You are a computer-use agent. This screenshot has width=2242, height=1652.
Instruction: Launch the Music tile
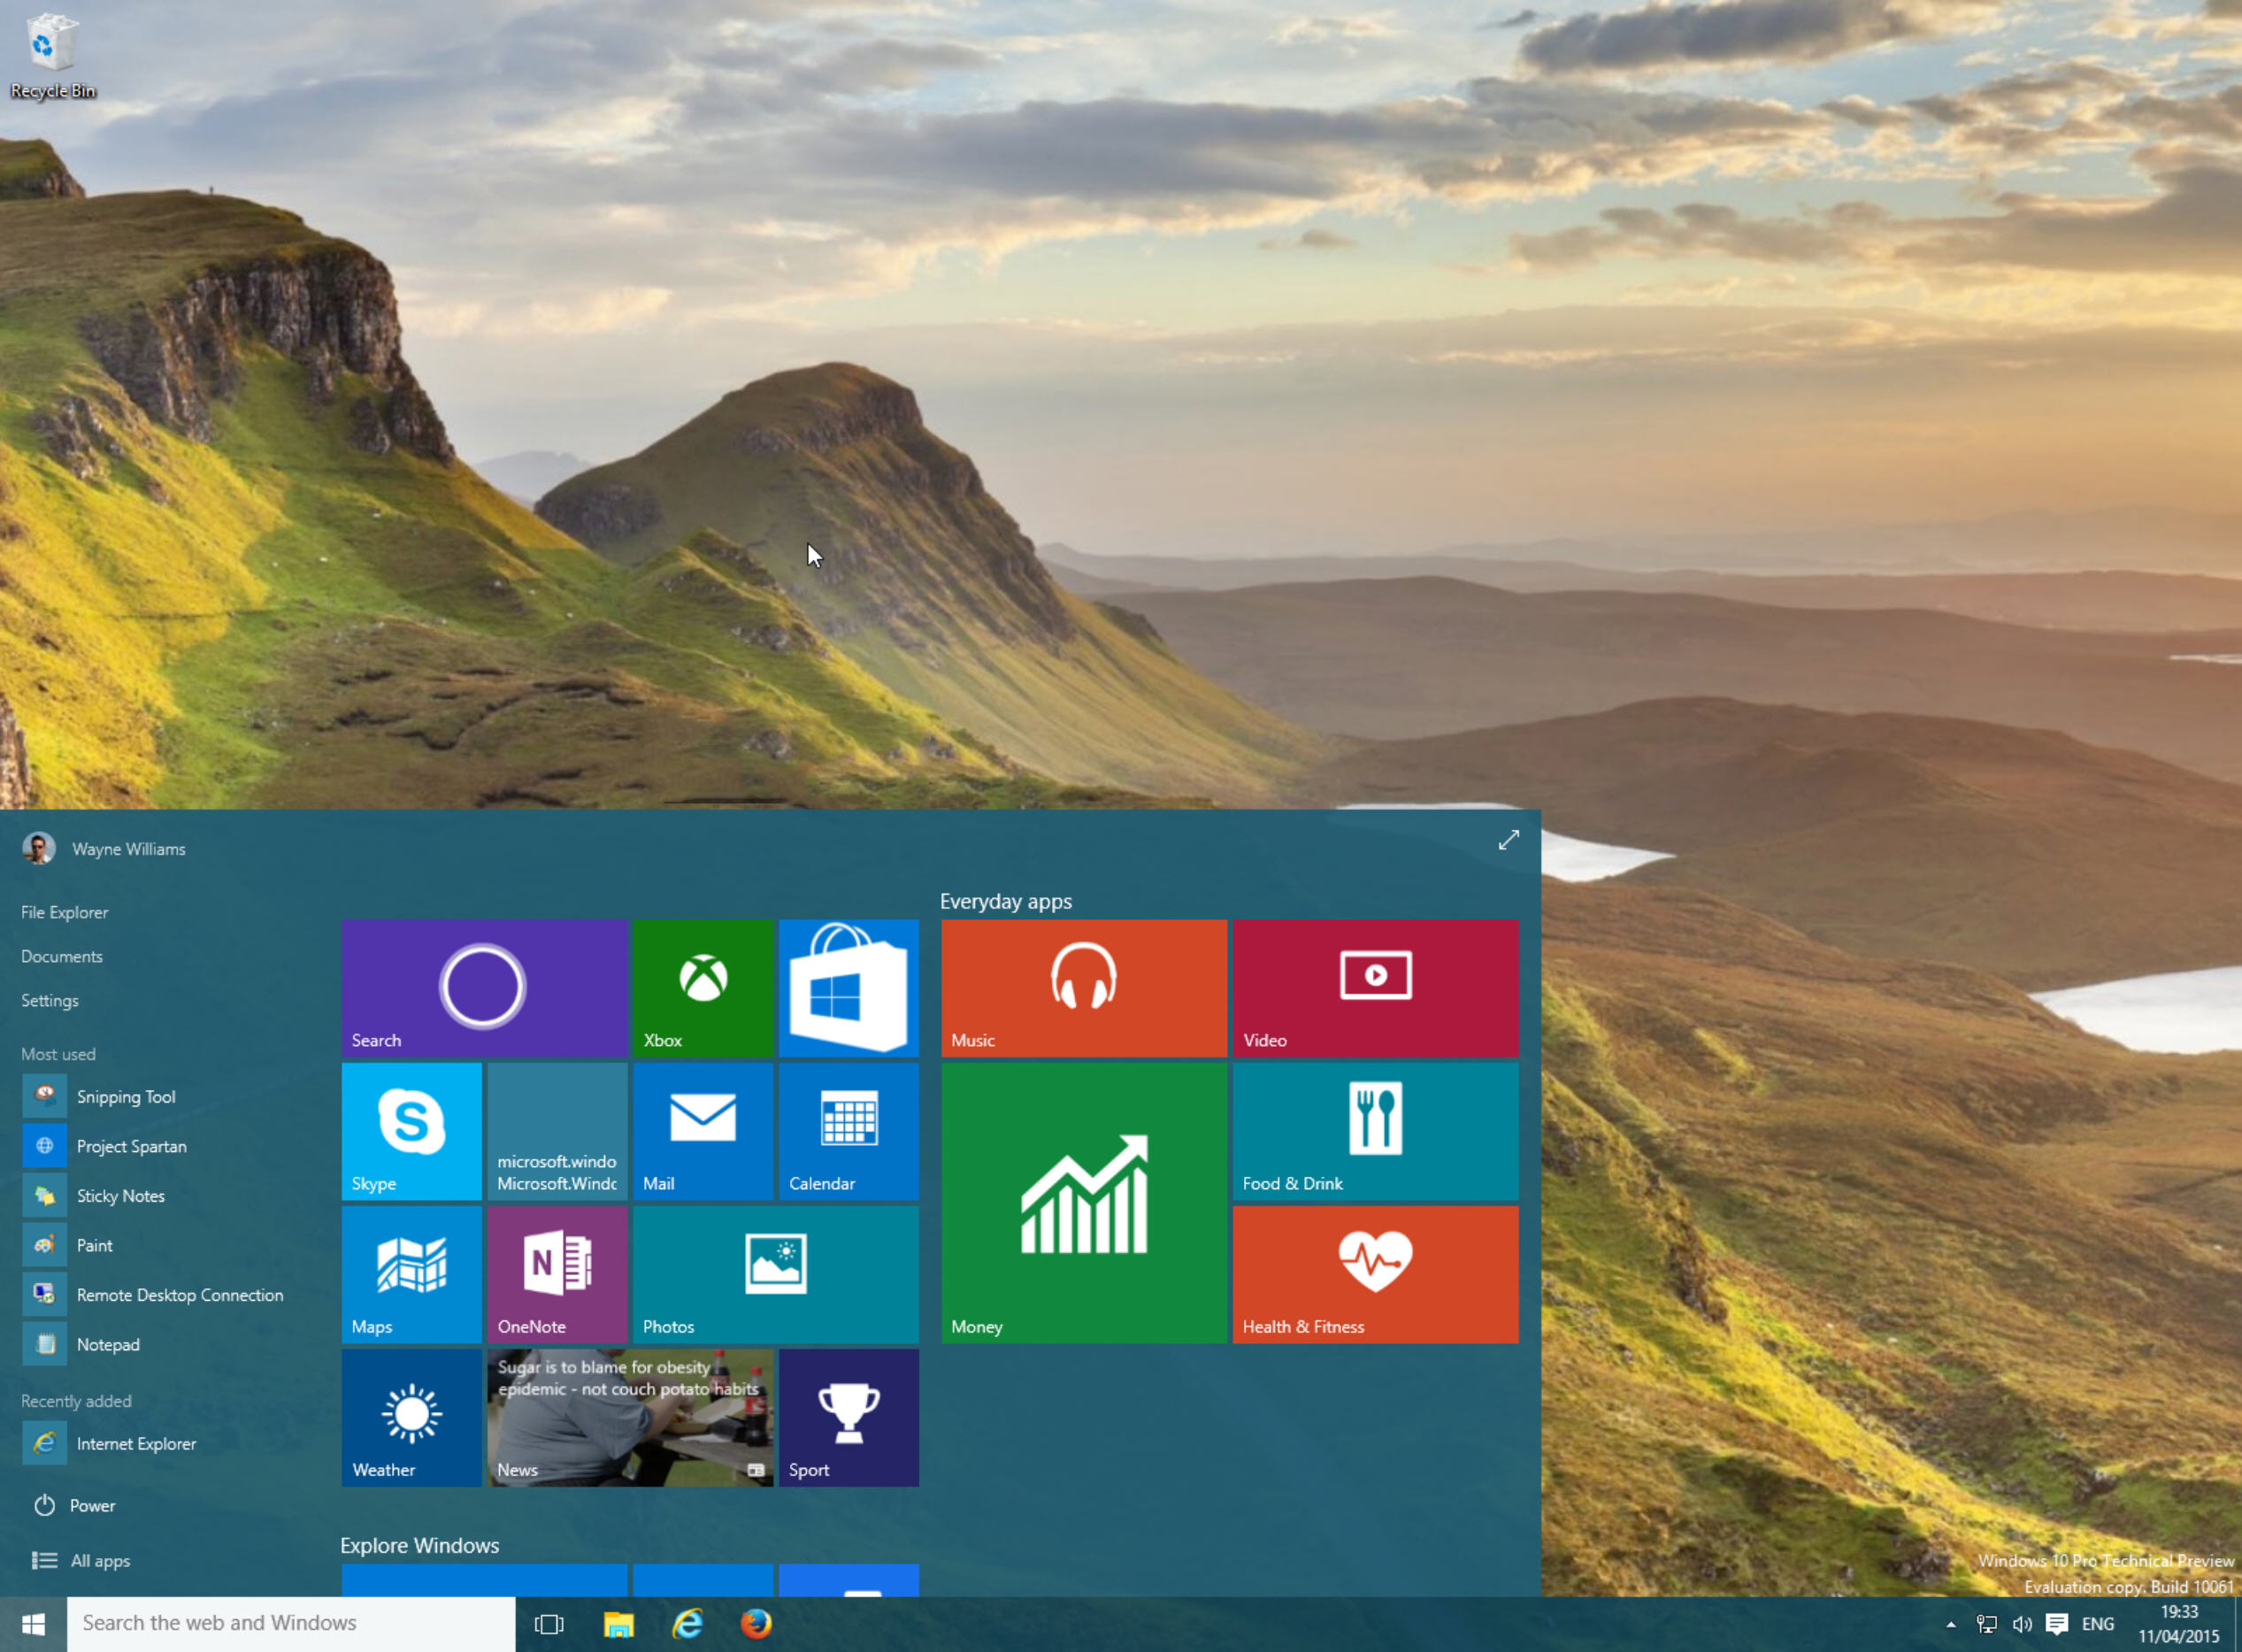[x=1084, y=988]
